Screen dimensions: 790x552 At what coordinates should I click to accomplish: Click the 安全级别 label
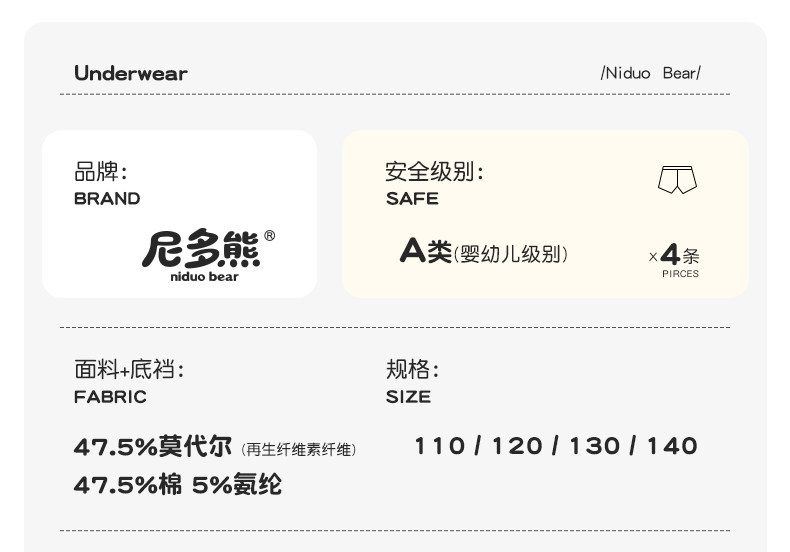(435, 172)
